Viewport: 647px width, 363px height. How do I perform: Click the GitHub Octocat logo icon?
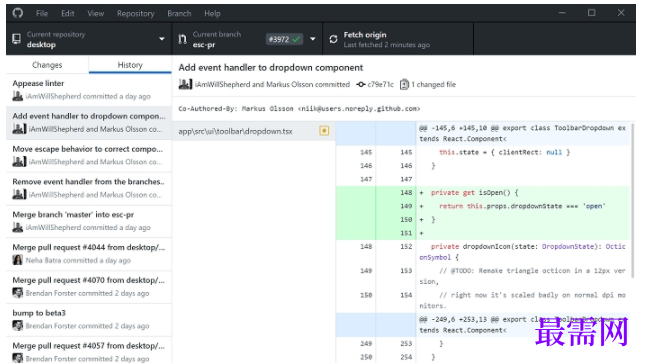click(x=18, y=13)
